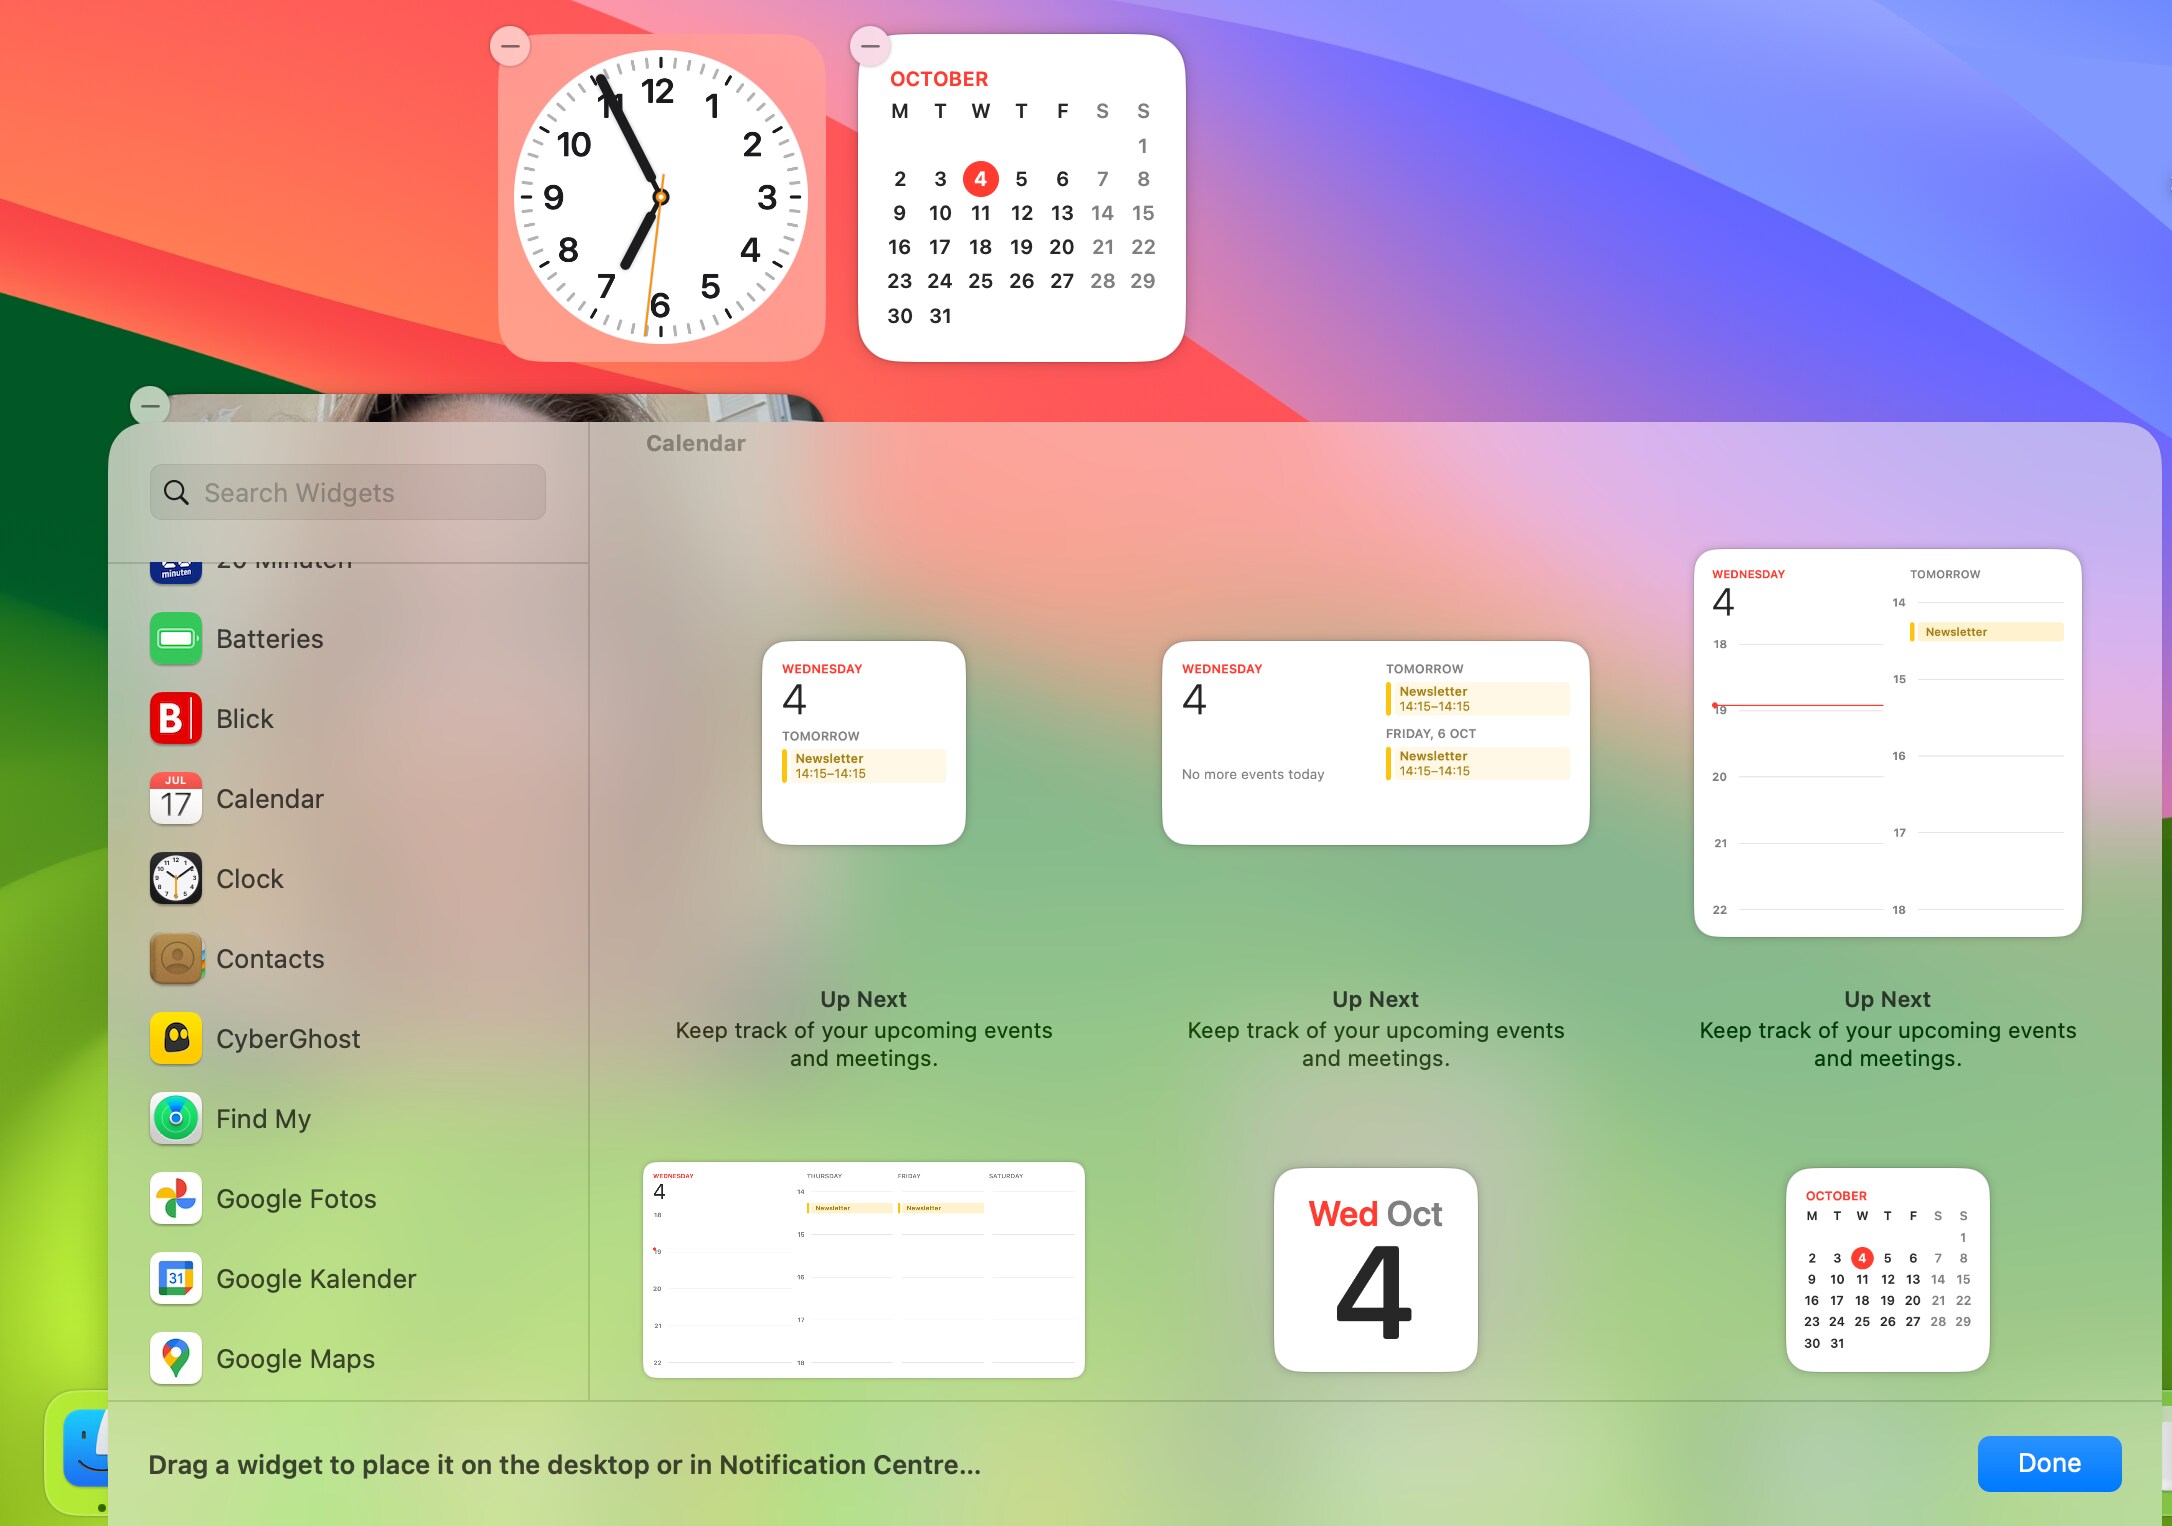Select the Clock app icon
Screen dimensions: 2172x1526
tap(175, 878)
